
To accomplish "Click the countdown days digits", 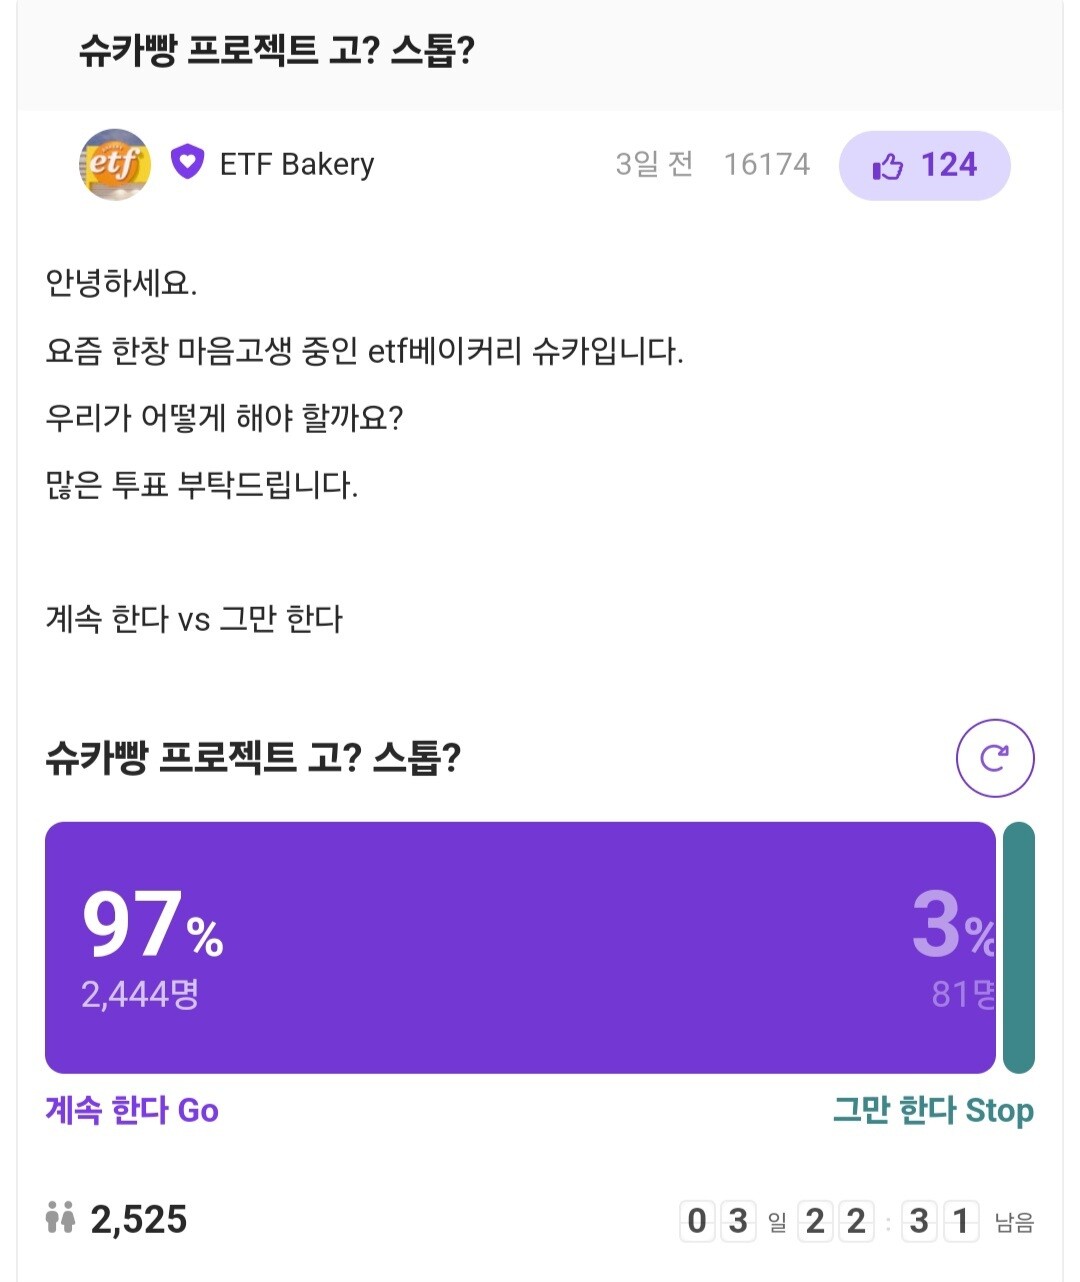I will pyautogui.click(x=718, y=1221).
